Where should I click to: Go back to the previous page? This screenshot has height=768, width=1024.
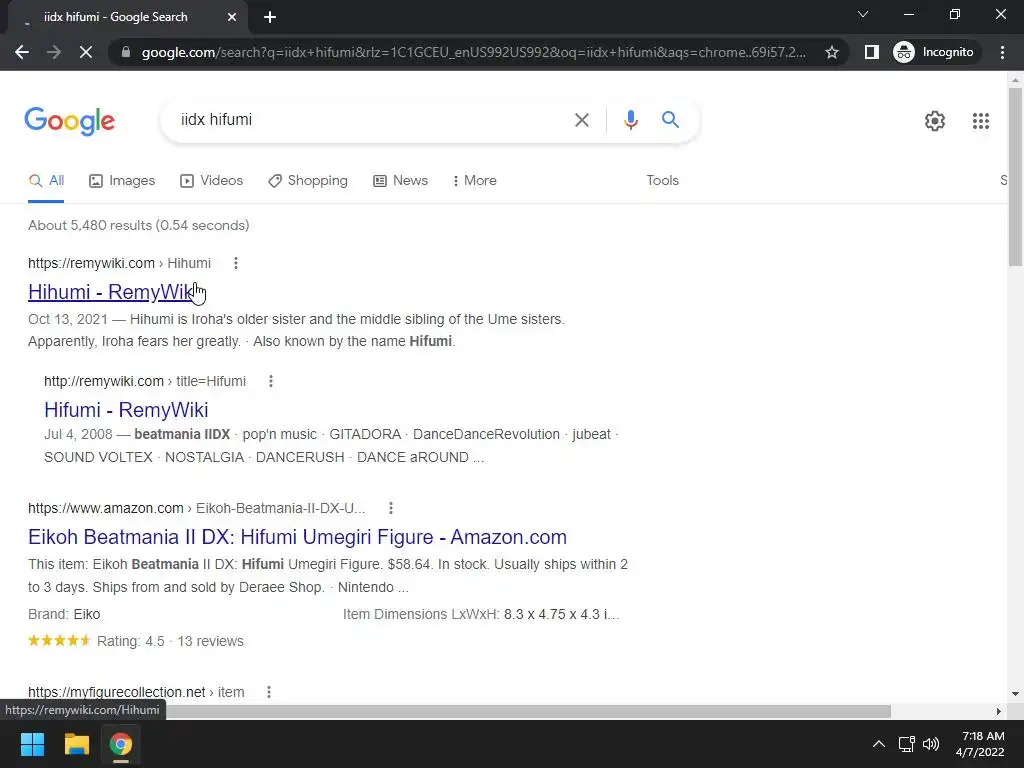point(22,52)
